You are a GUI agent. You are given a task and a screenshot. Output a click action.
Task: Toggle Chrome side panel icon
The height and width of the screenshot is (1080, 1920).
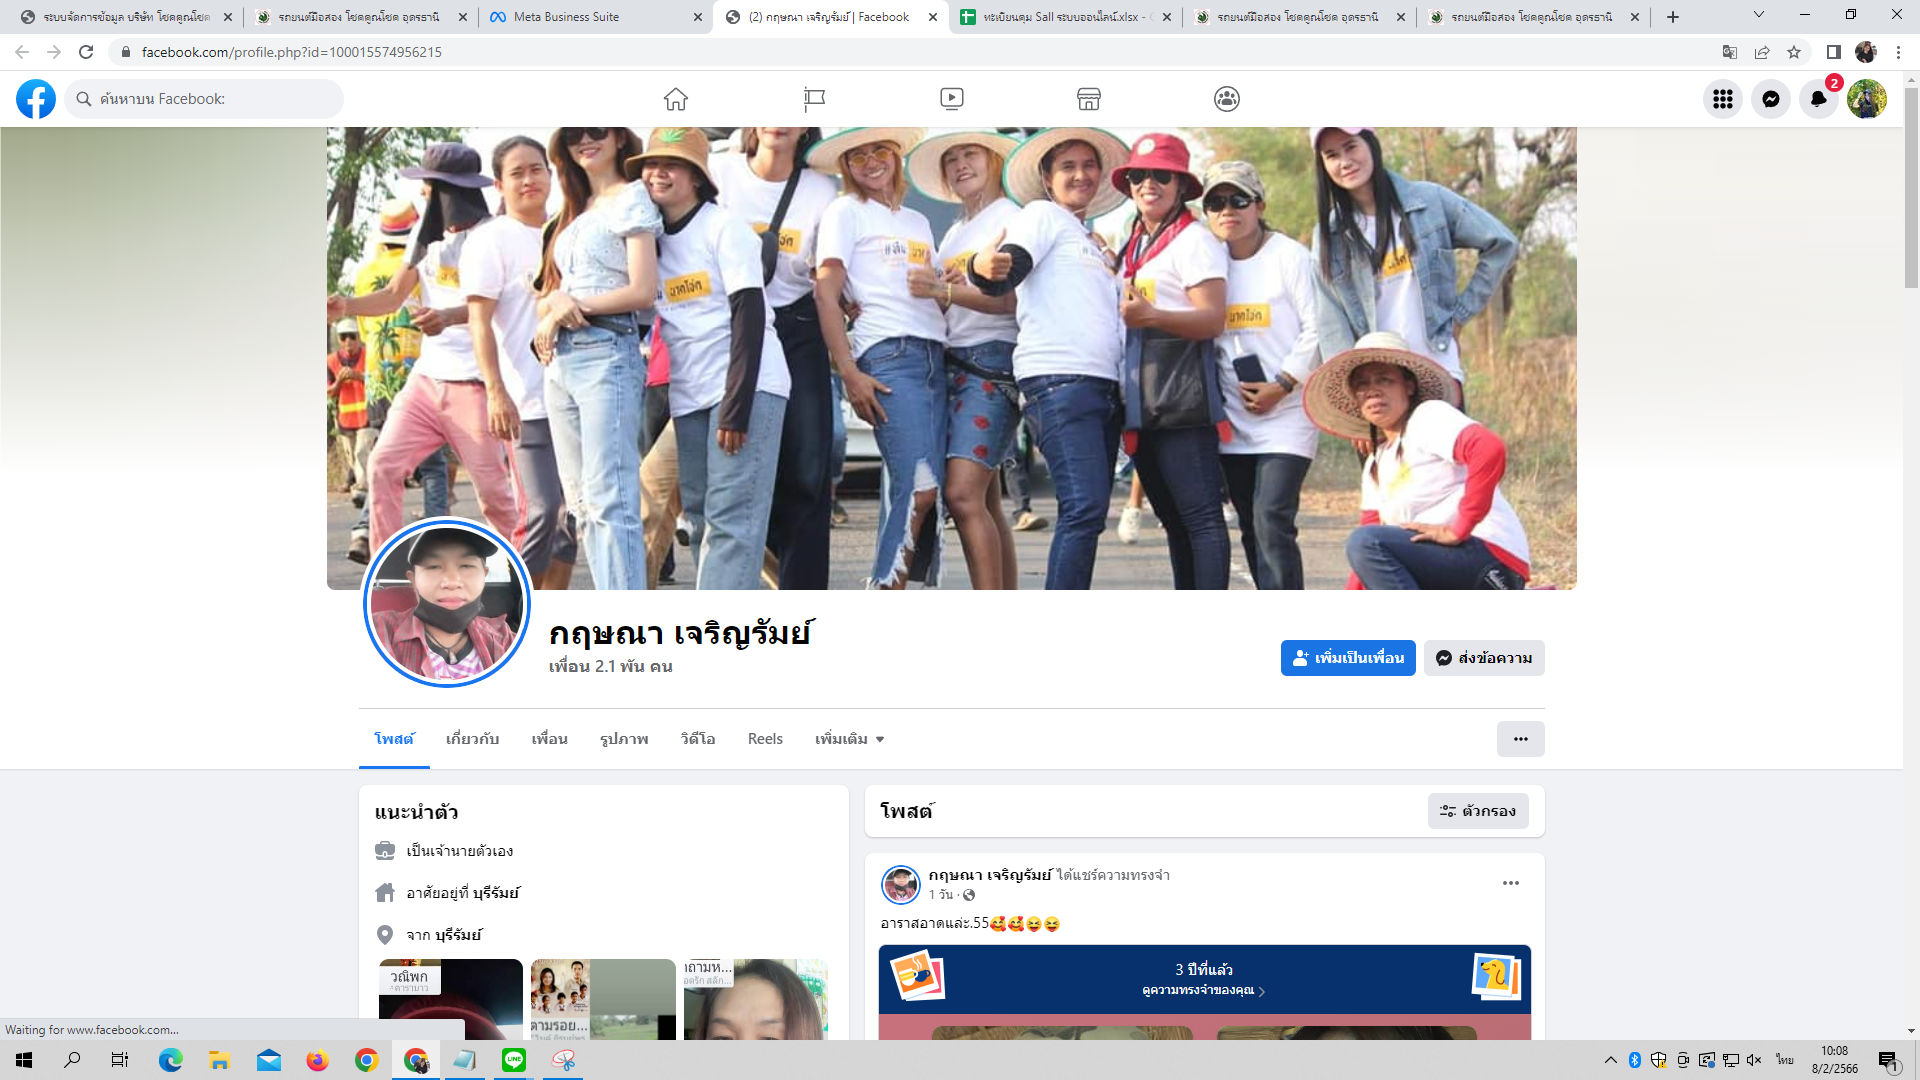(x=1833, y=52)
